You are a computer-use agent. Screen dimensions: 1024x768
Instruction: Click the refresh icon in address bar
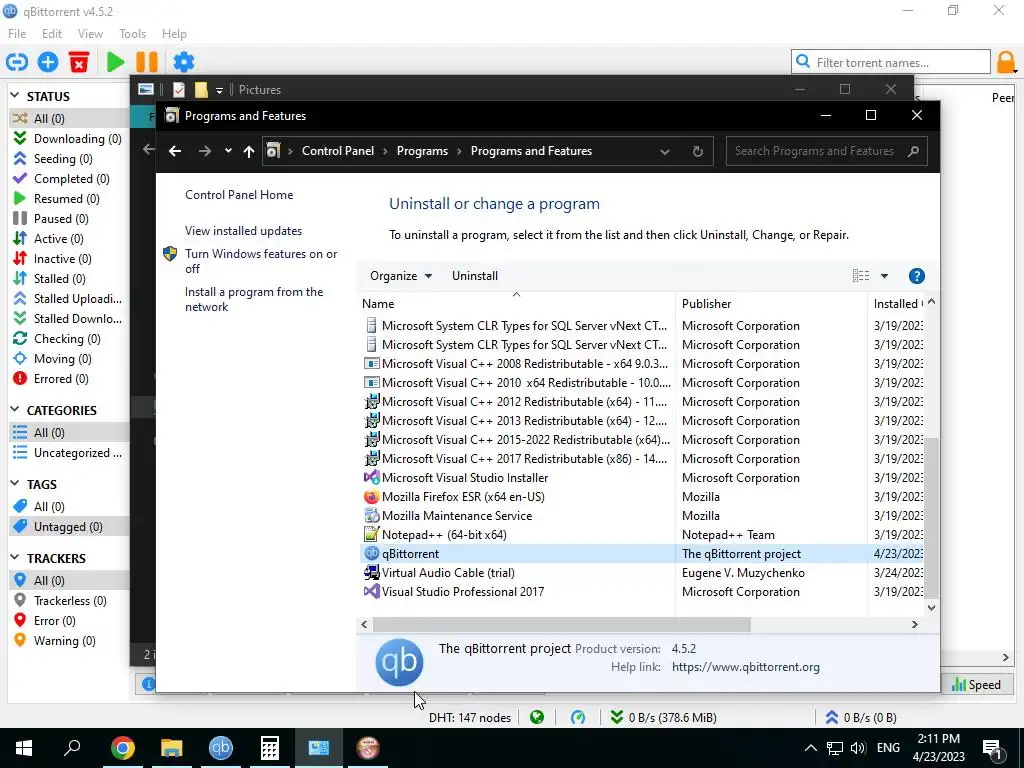tap(697, 152)
